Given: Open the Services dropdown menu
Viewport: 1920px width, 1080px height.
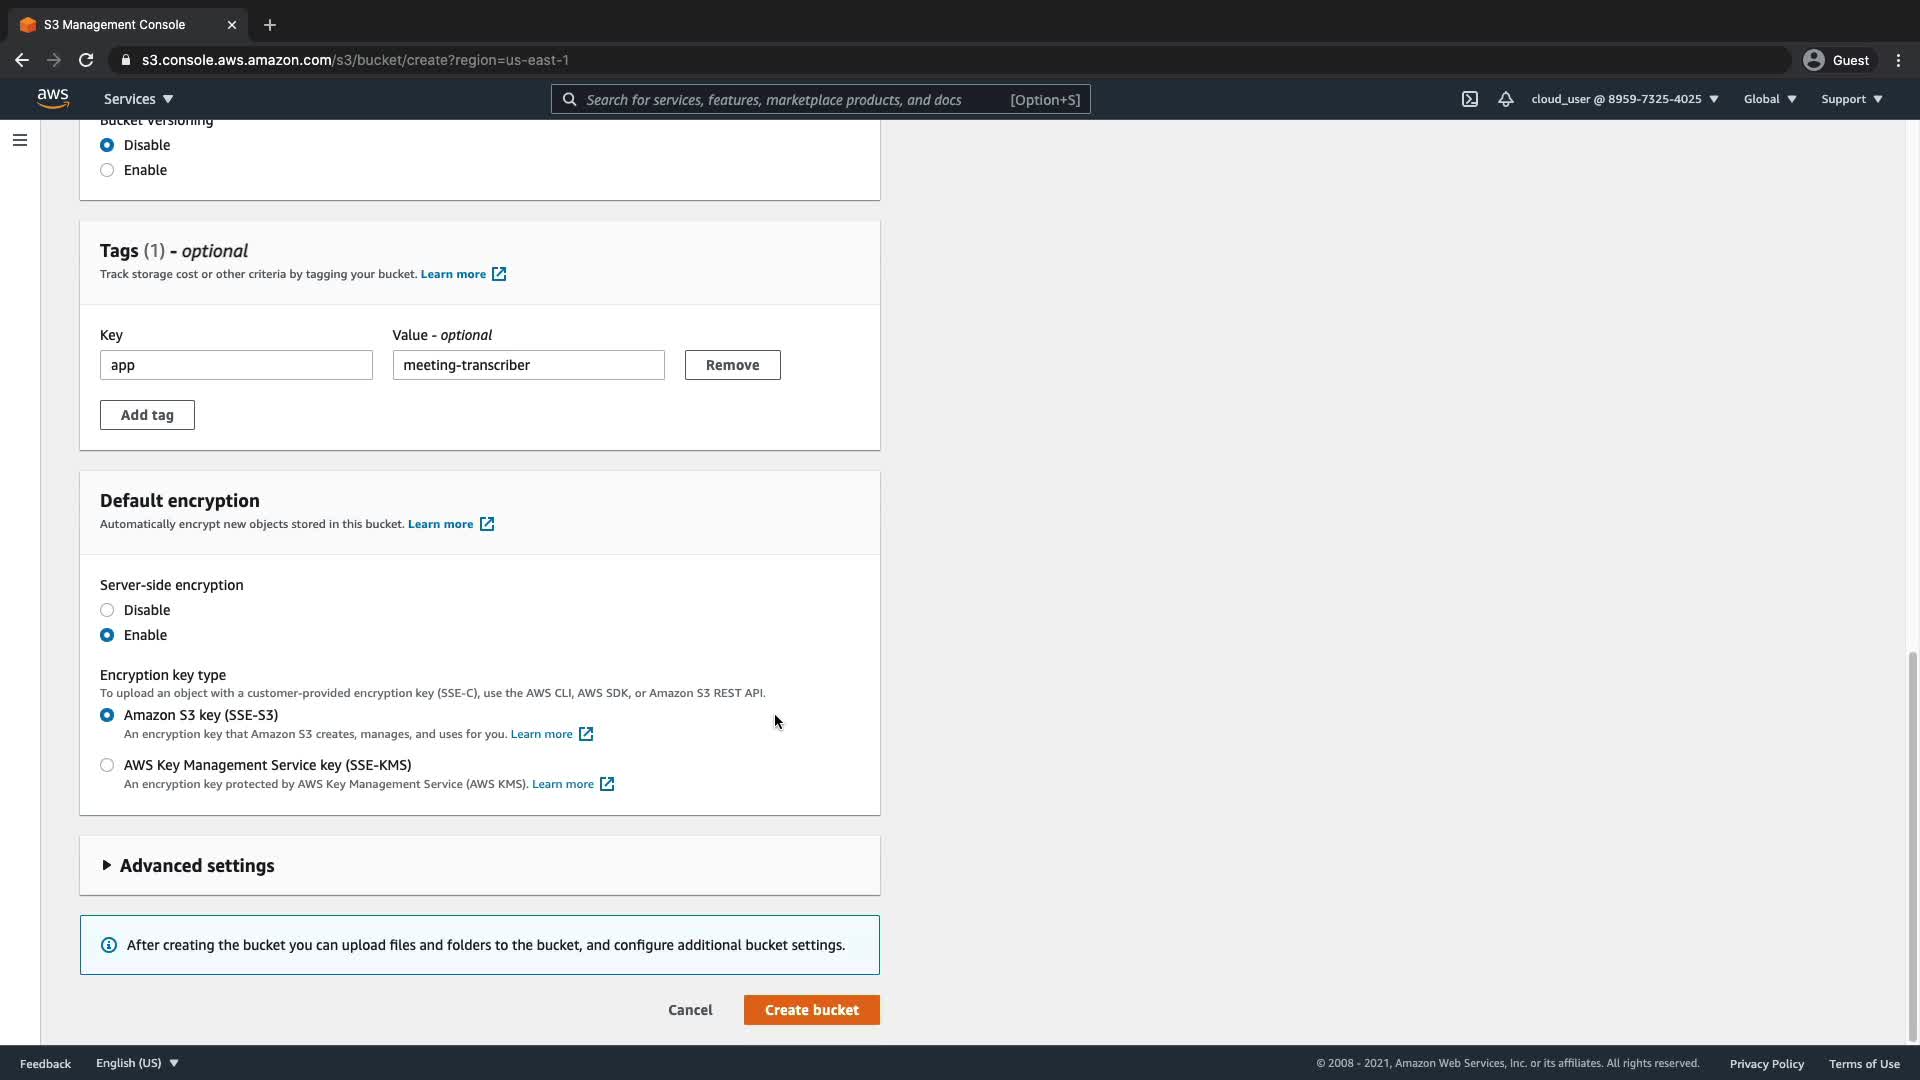Looking at the screenshot, I should click(x=139, y=99).
